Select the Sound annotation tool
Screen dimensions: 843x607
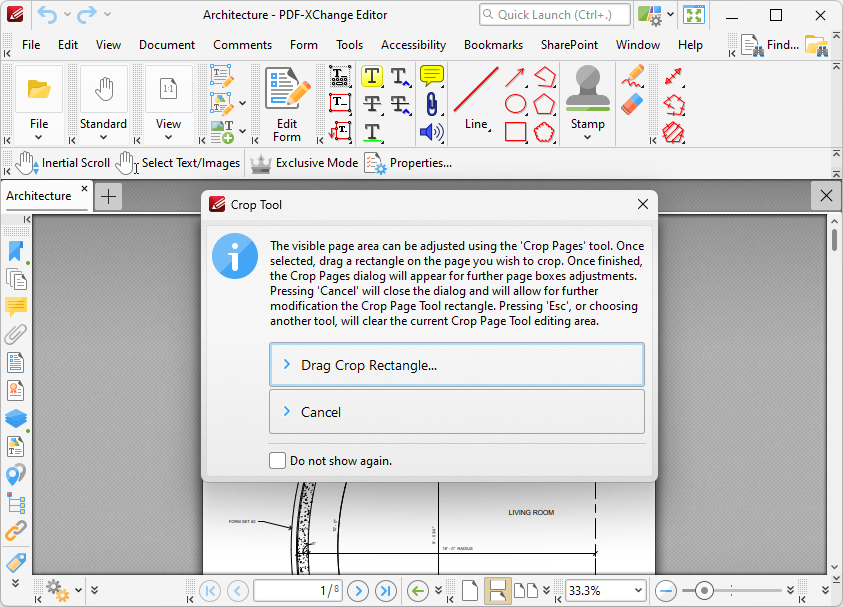432,132
